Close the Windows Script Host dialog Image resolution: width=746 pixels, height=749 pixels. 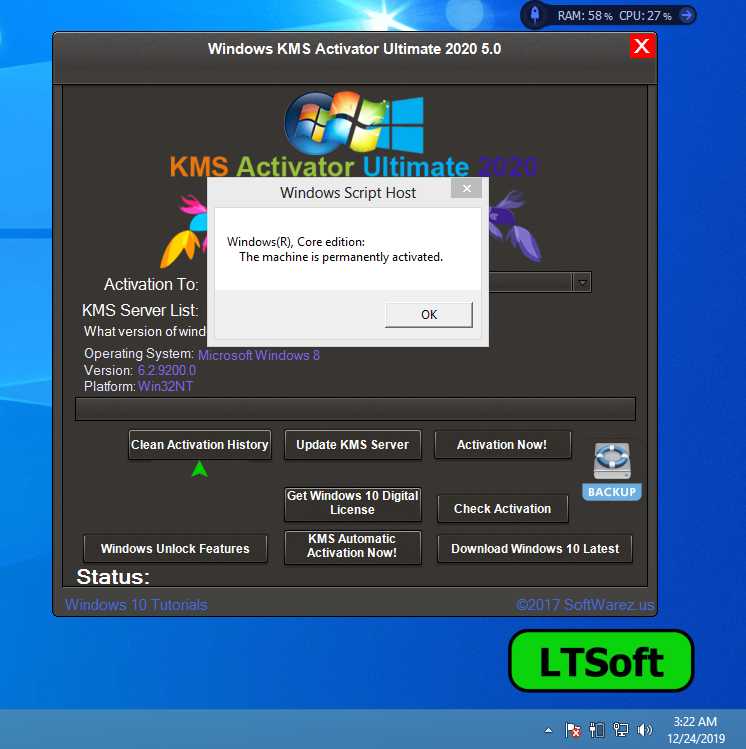[x=467, y=189]
